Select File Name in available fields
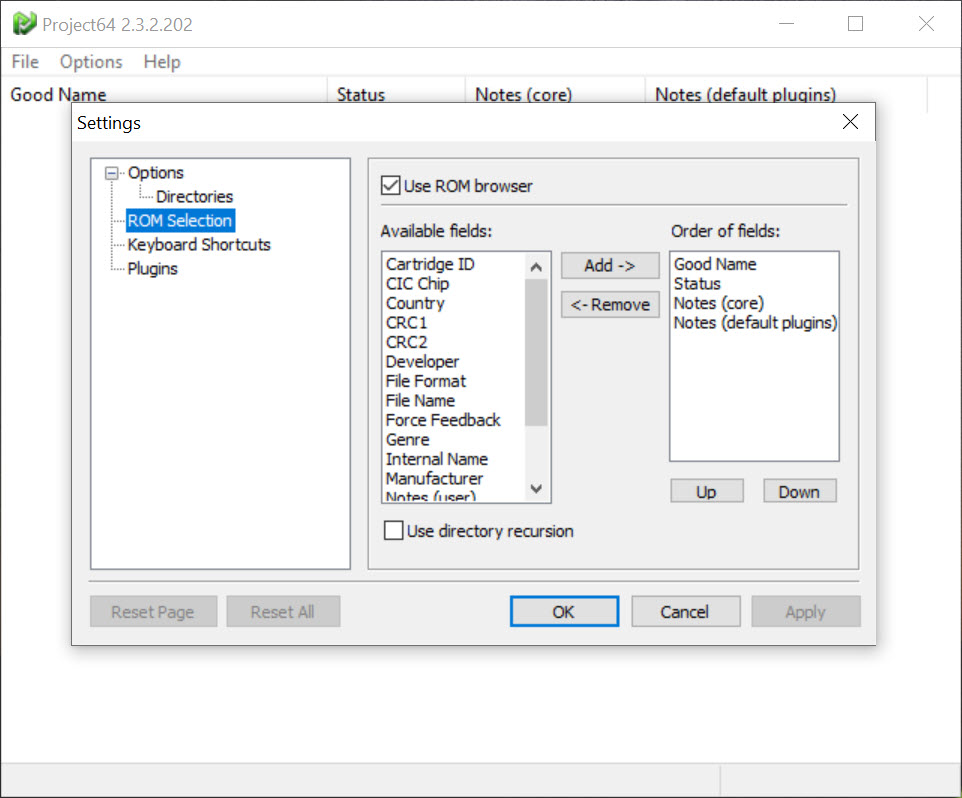Screen dimensions: 962x798 coord(420,401)
